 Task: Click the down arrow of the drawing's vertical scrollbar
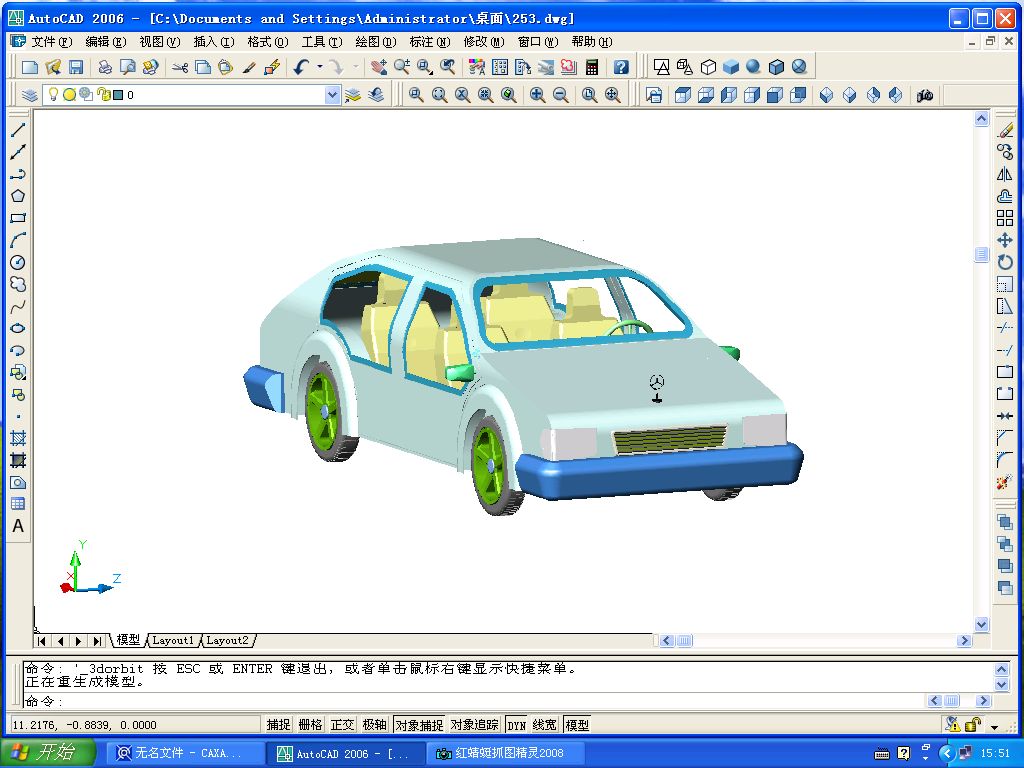click(981, 624)
